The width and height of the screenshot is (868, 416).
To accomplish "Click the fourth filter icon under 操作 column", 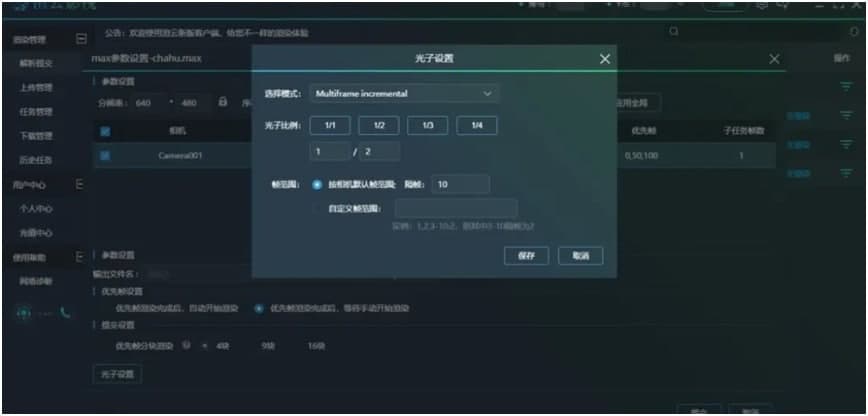I will pyautogui.click(x=846, y=173).
